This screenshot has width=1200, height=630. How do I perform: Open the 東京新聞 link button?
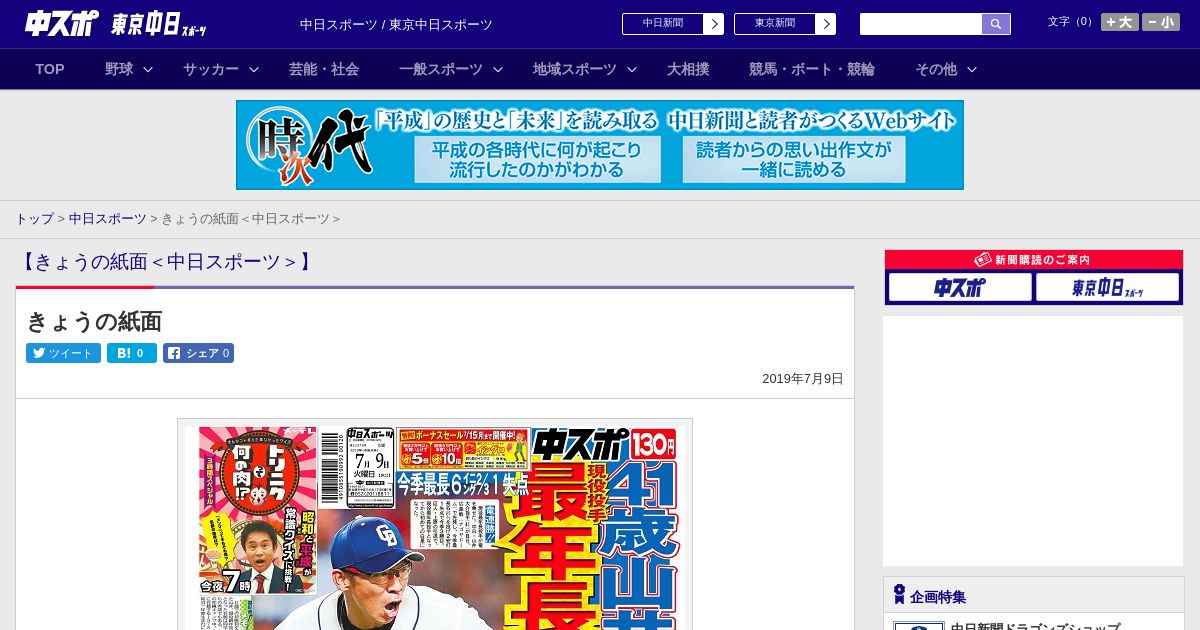coord(774,24)
